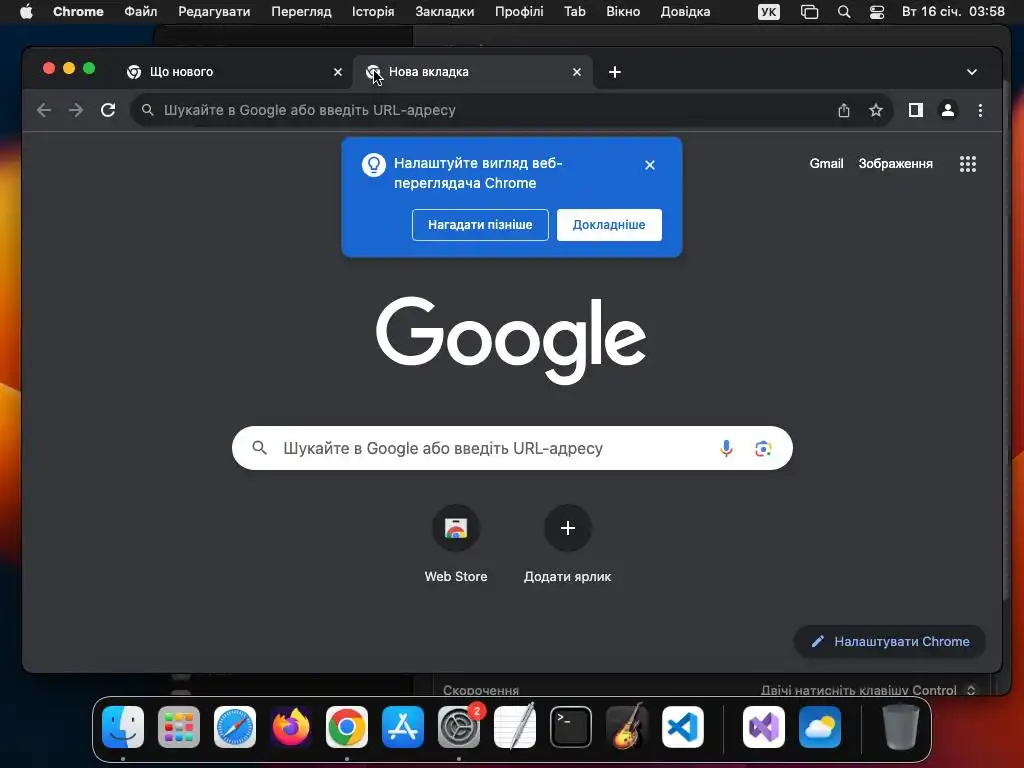Open the 'Закладки' menu

(445, 12)
